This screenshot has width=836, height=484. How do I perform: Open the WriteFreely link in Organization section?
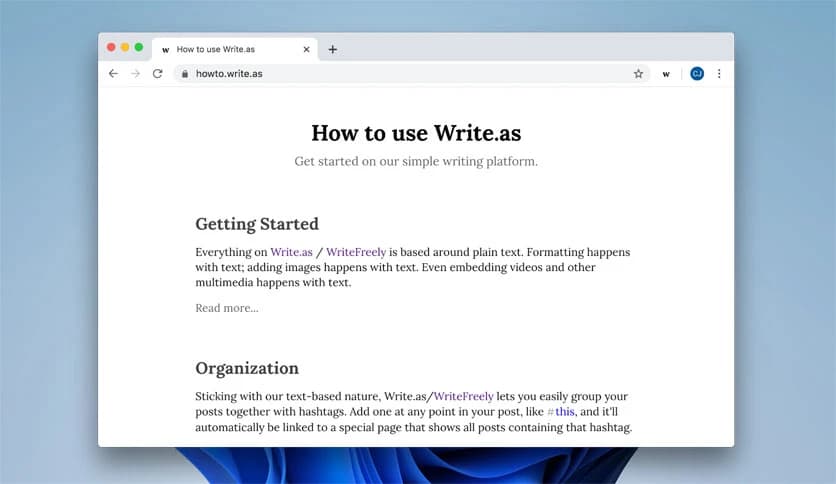(x=463, y=396)
